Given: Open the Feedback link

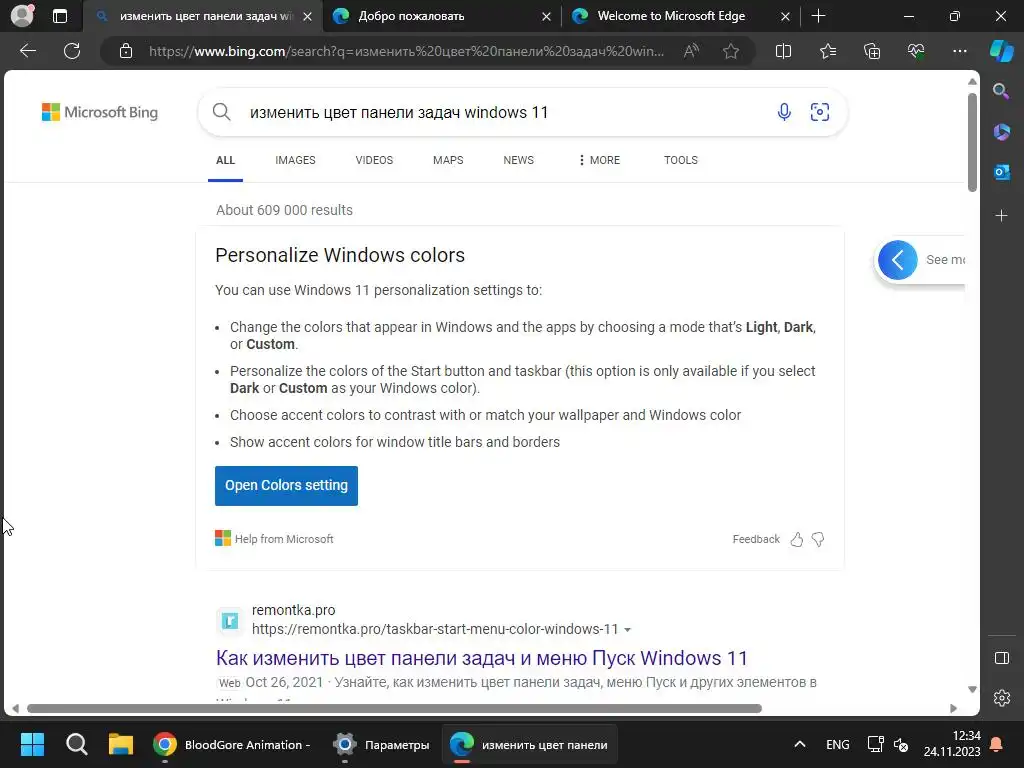Looking at the screenshot, I should 756,539.
